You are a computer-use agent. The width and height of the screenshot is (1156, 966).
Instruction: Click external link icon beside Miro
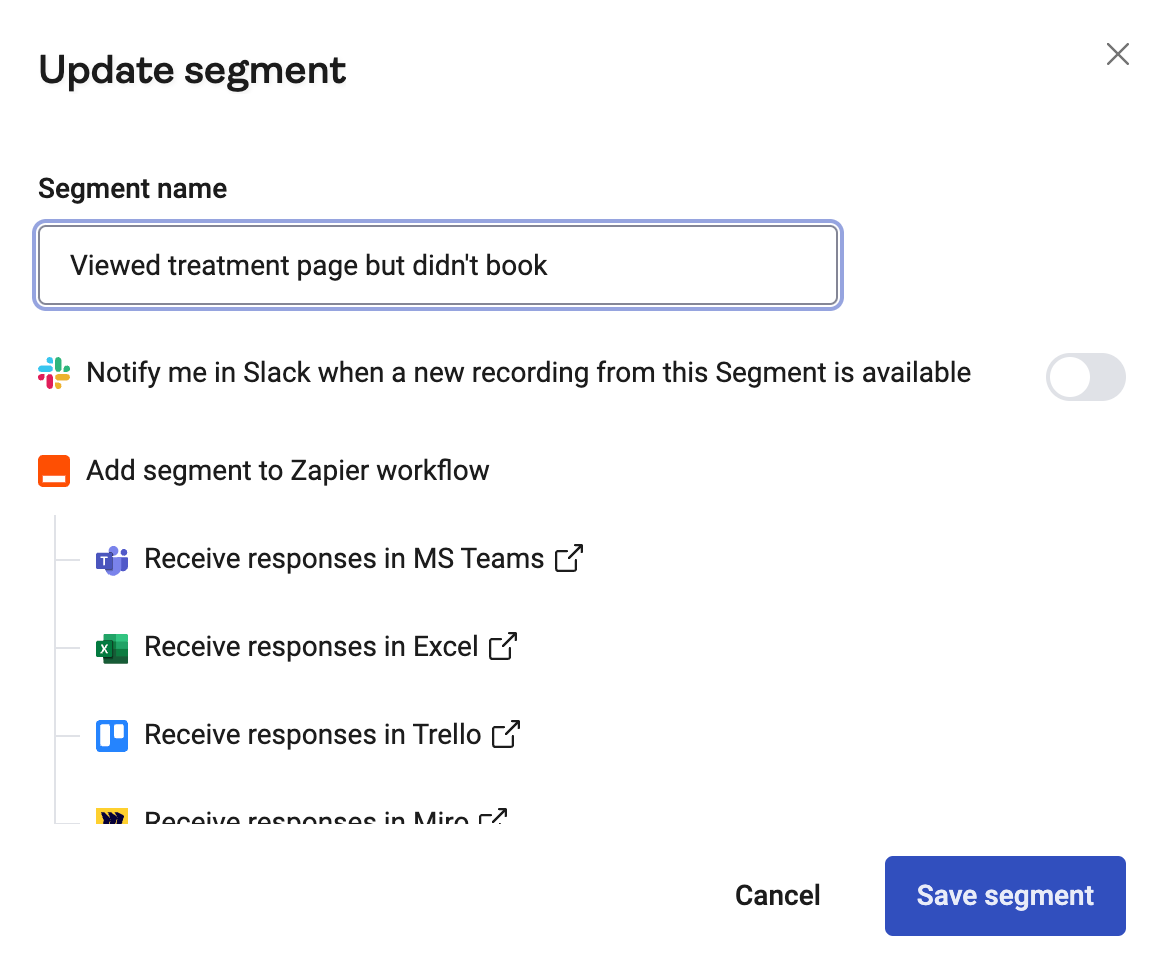coord(493,817)
